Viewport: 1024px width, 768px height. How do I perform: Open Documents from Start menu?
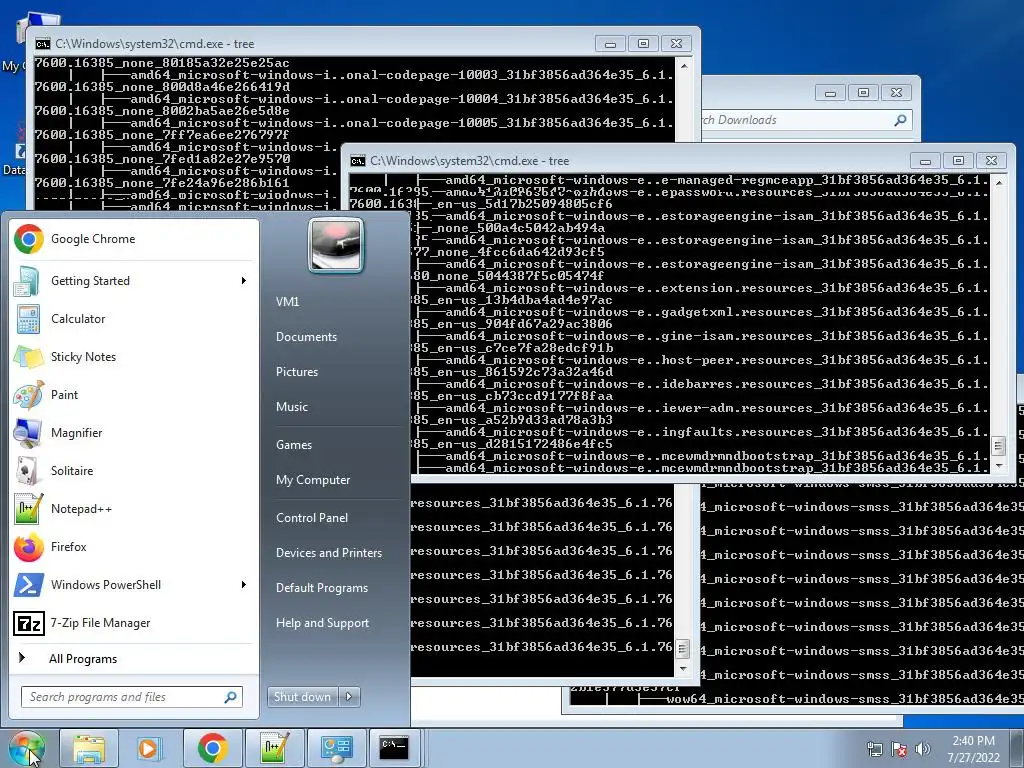pos(306,337)
